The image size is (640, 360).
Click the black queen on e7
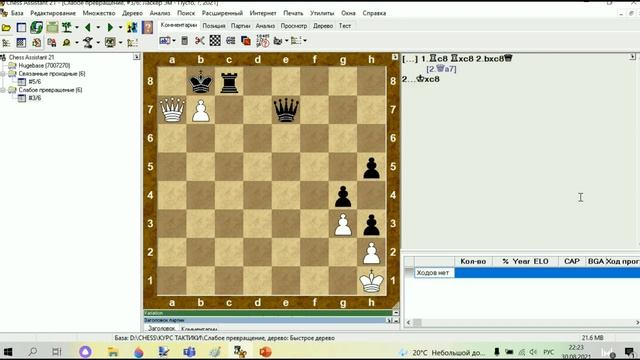pos(286,110)
